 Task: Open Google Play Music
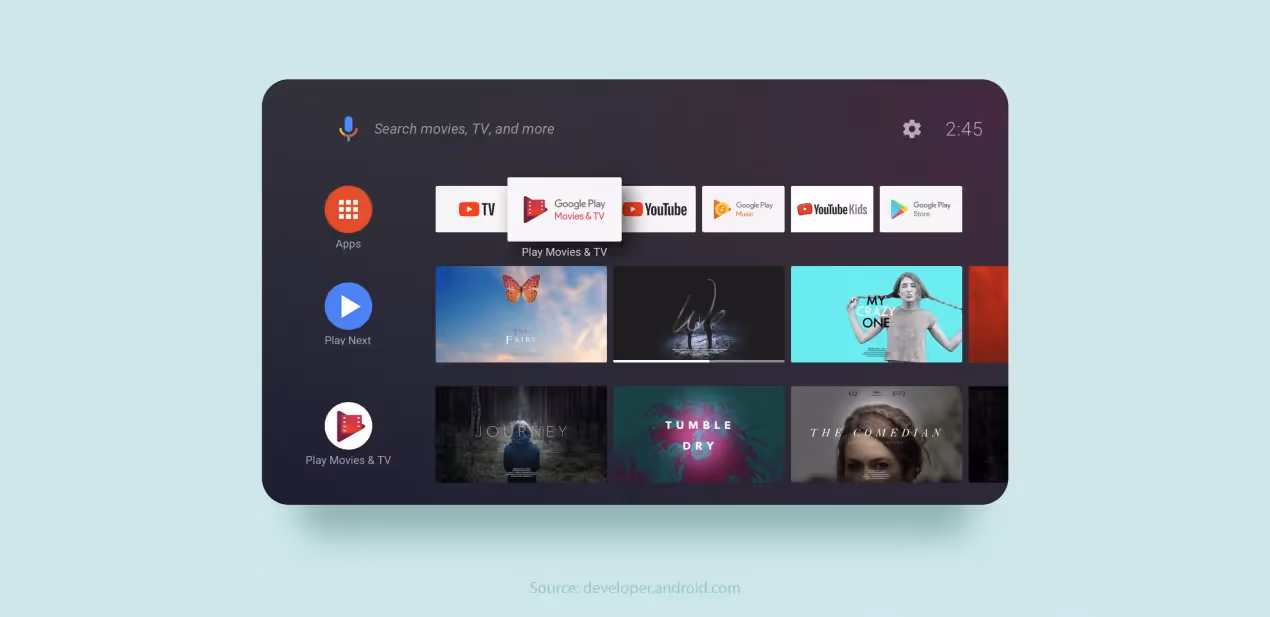click(743, 209)
